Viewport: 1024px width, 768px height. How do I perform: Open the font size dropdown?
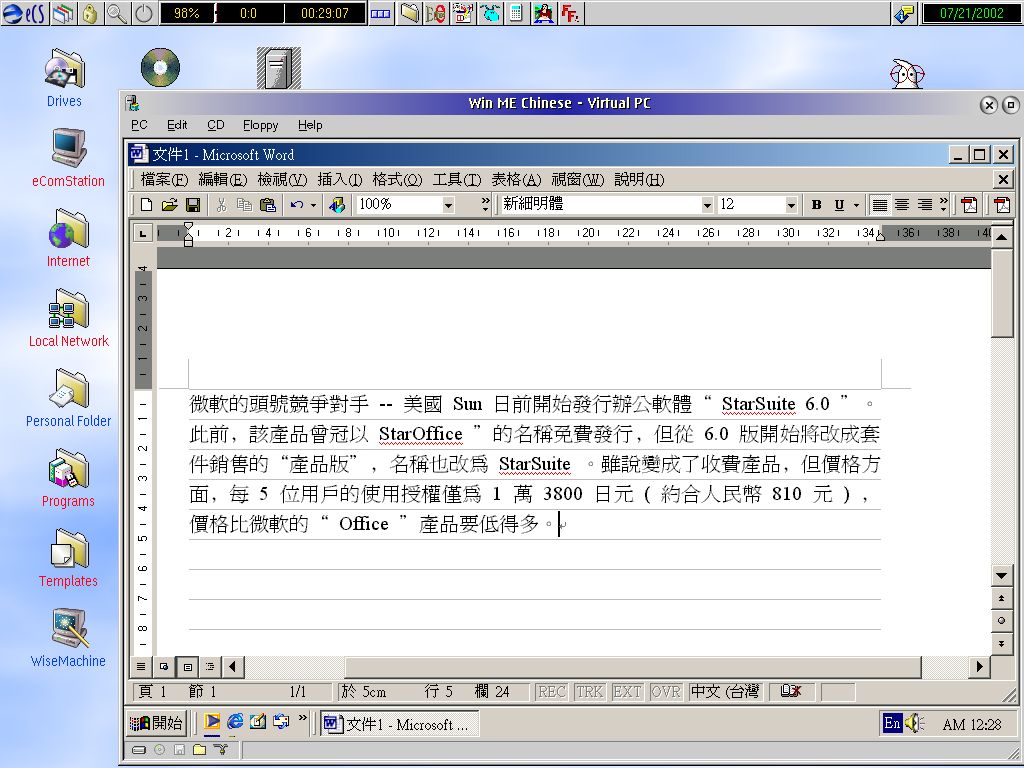[791, 205]
